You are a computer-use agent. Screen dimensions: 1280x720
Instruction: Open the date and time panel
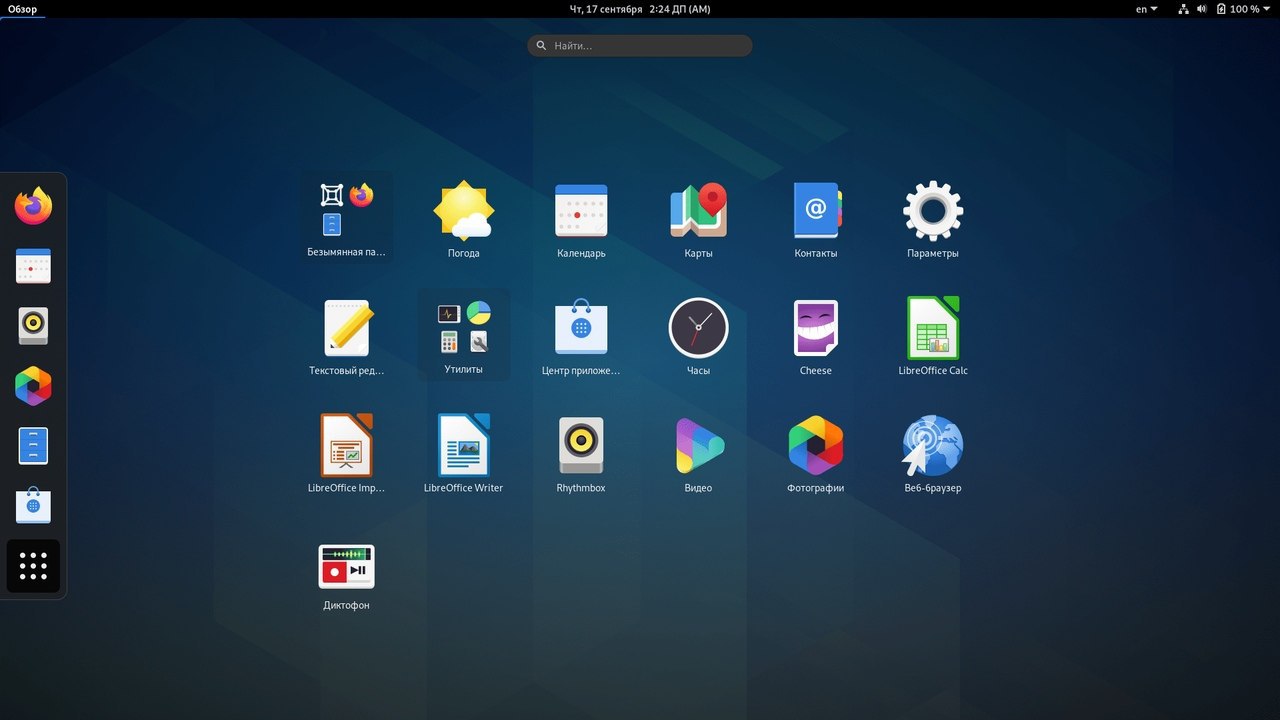click(x=640, y=9)
